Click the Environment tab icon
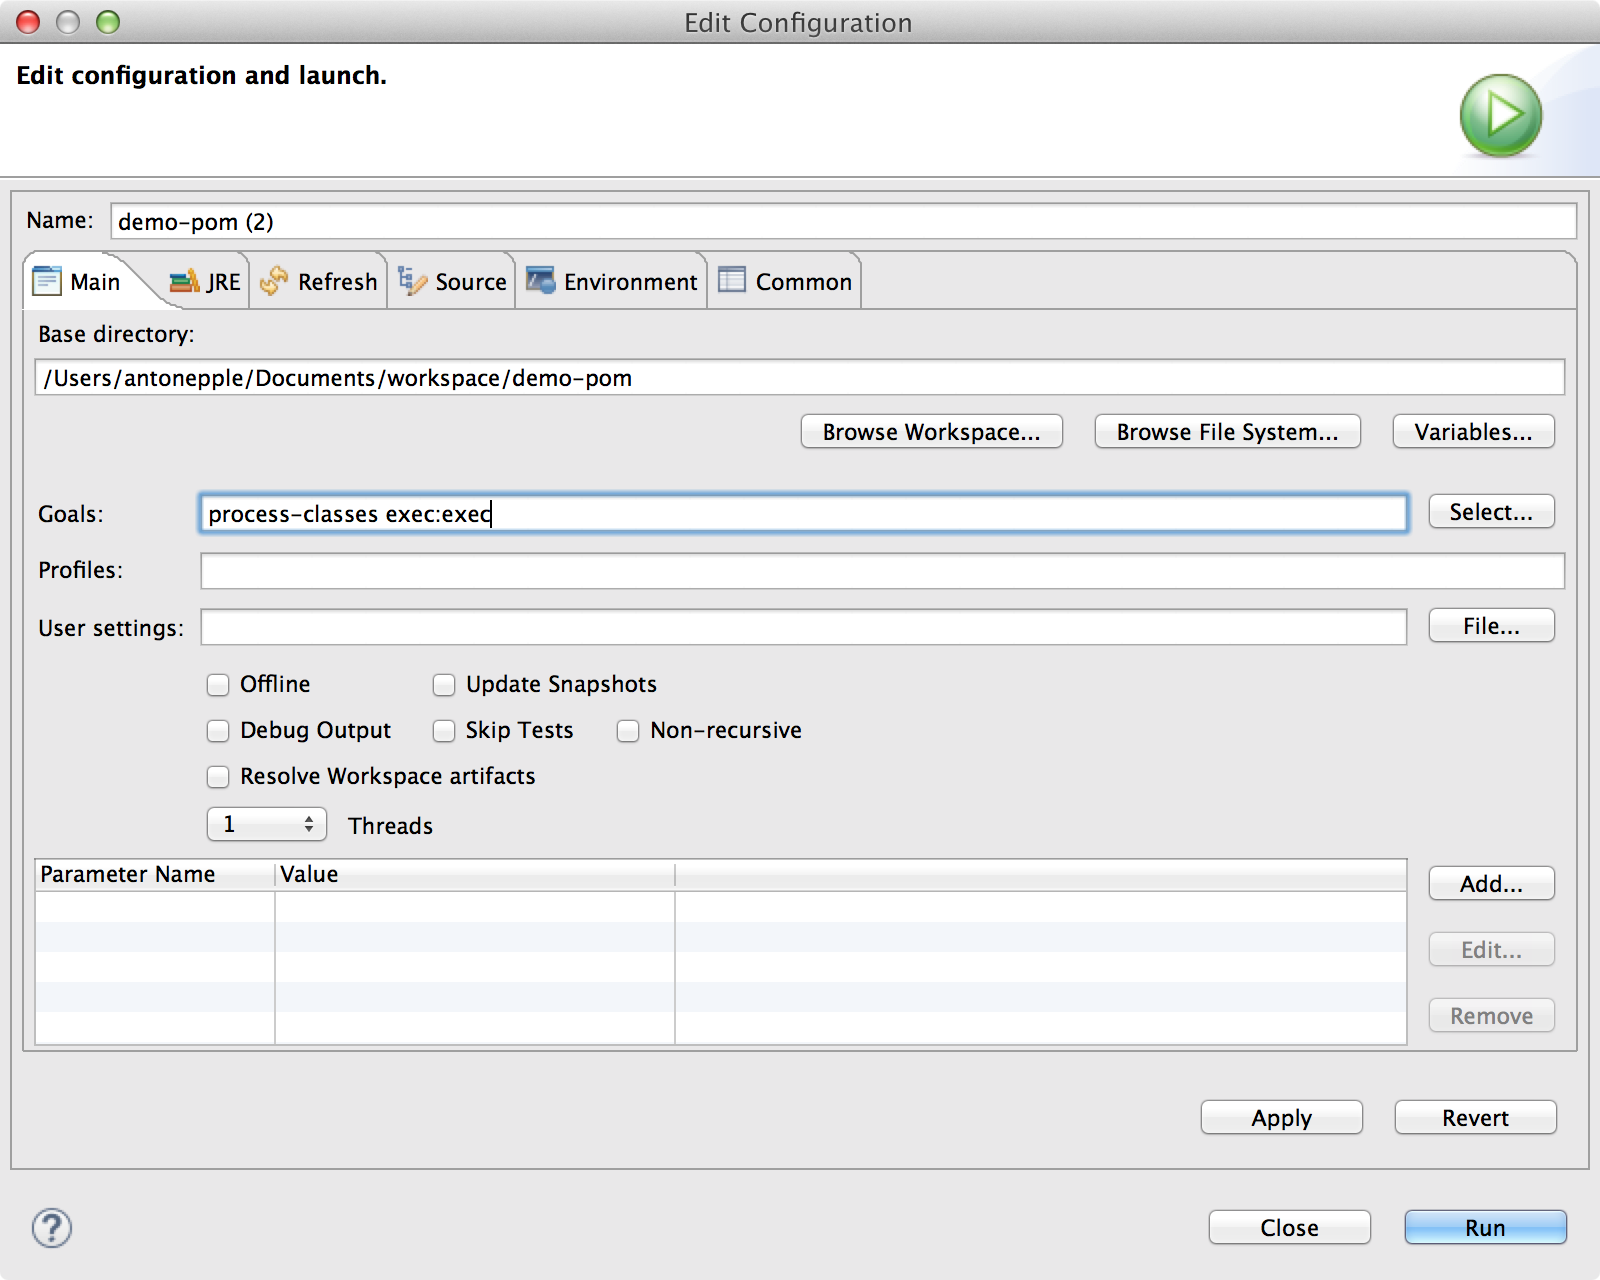Image resolution: width=1600 pixels, height=1280 pixels. click(540, 281)
